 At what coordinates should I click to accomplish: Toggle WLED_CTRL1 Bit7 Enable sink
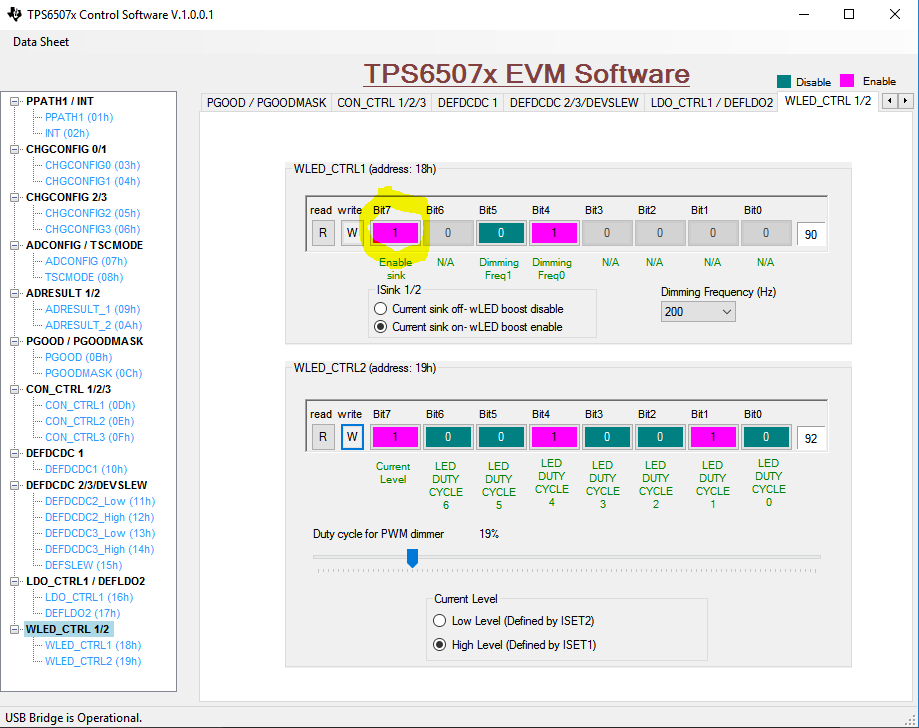tap(395, 233)
